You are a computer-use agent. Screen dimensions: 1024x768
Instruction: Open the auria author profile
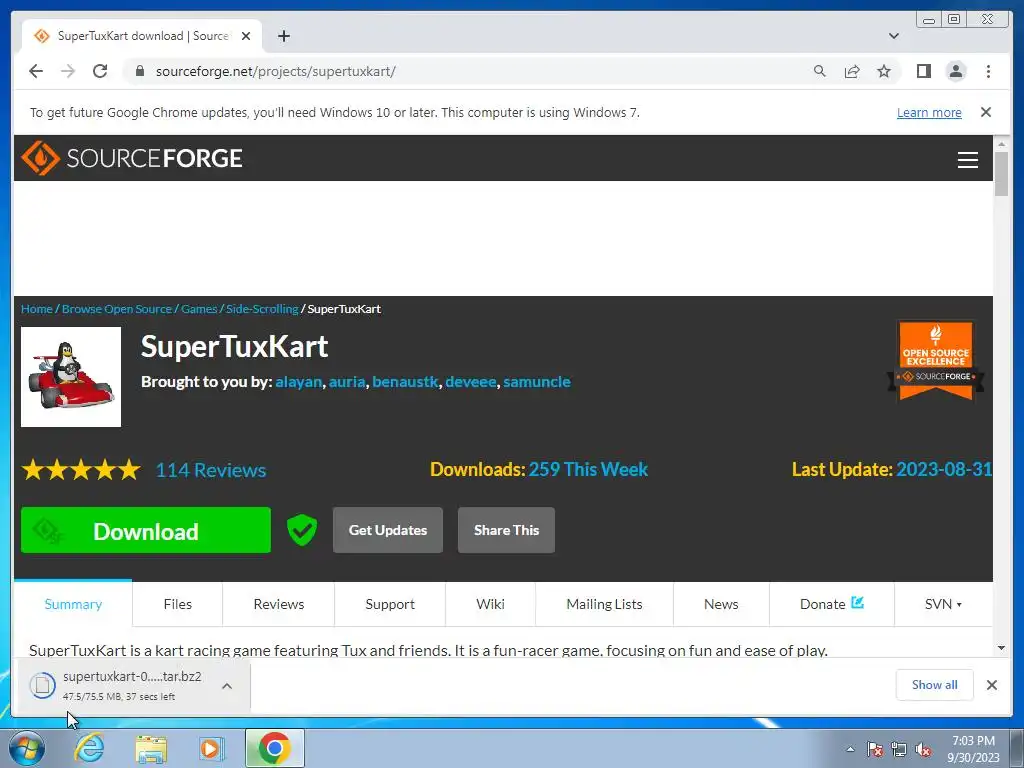click(347, 381)
